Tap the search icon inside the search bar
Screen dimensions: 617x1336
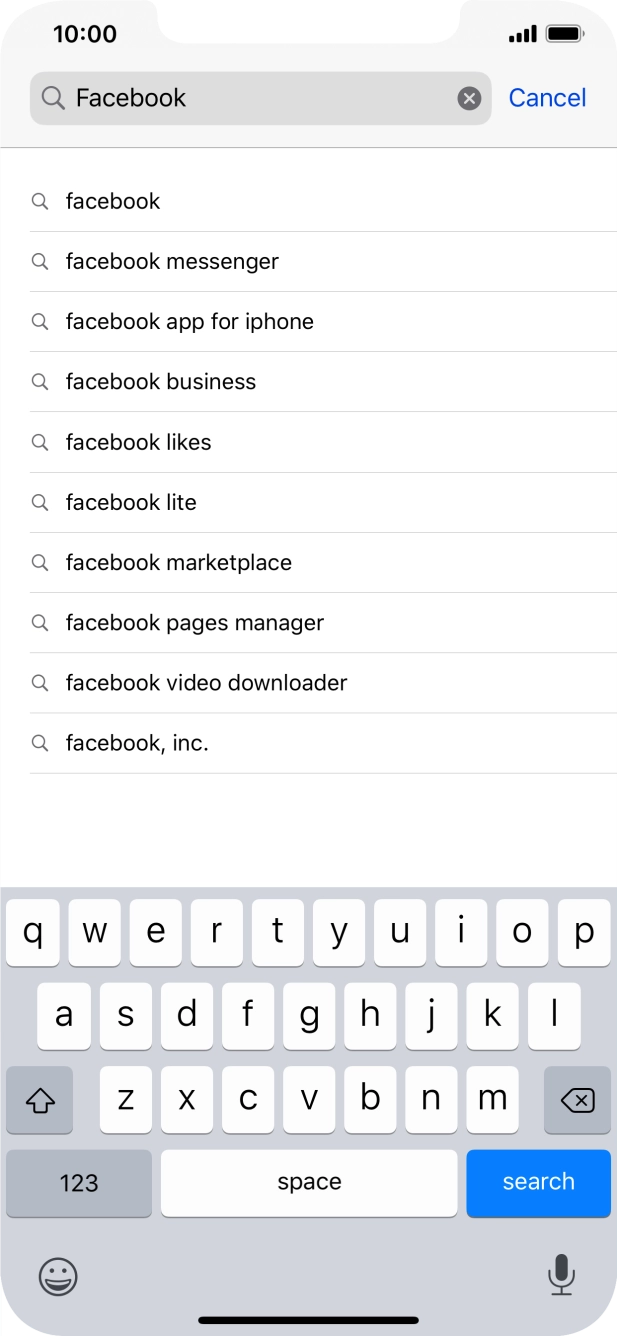(51, 98)
